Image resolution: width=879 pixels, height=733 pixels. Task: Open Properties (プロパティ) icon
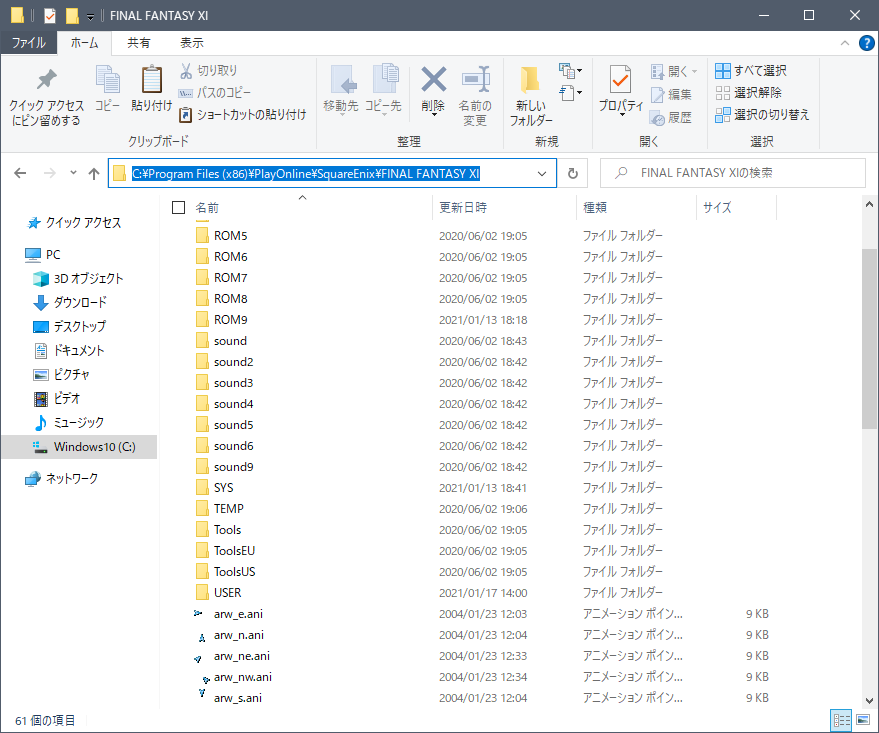621,90
